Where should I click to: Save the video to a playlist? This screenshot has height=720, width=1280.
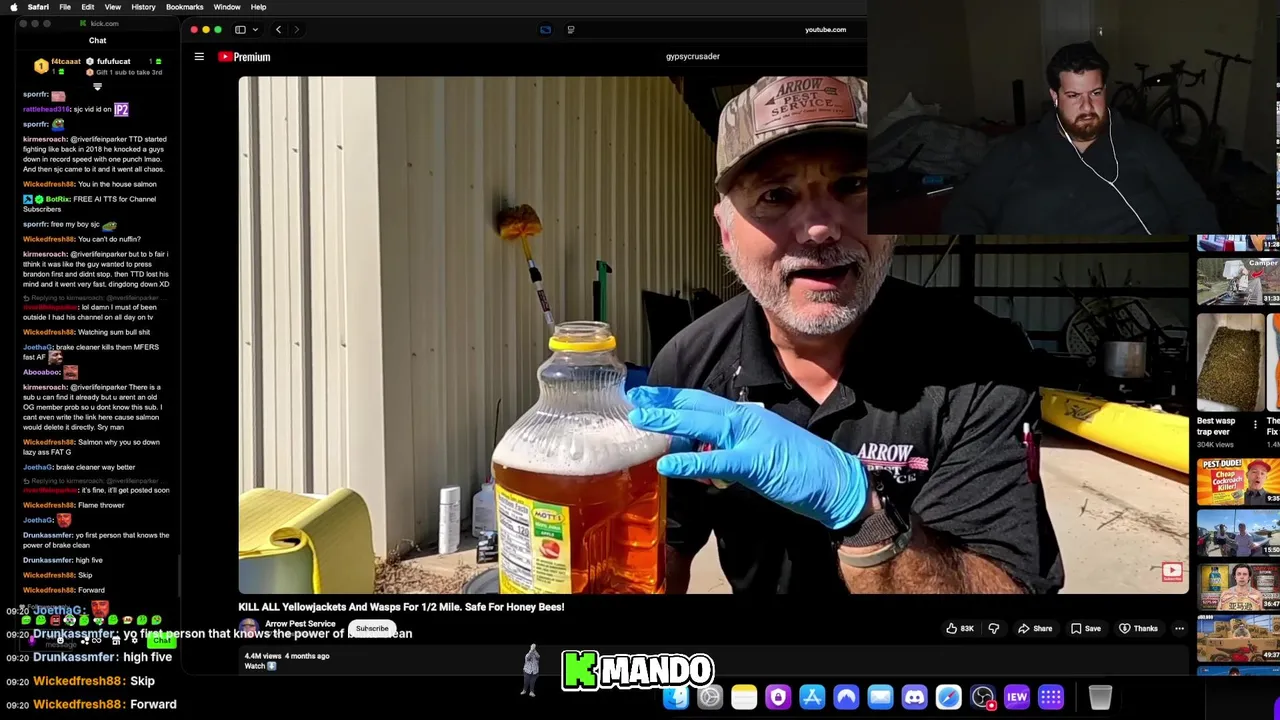point(1086,629)
